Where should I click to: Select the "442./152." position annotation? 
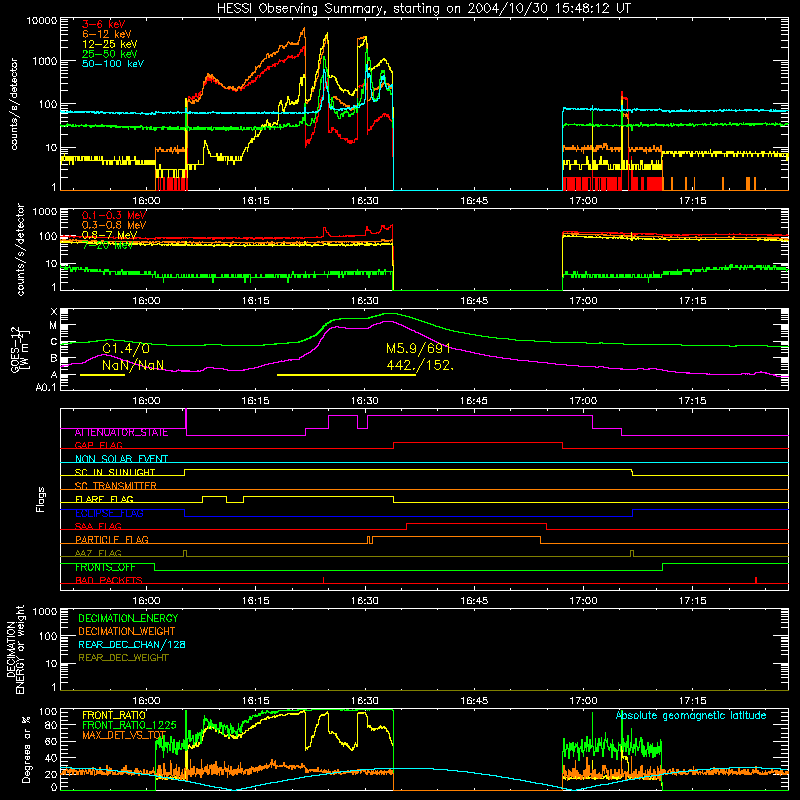pyautogui.click(x=420, y=365)
